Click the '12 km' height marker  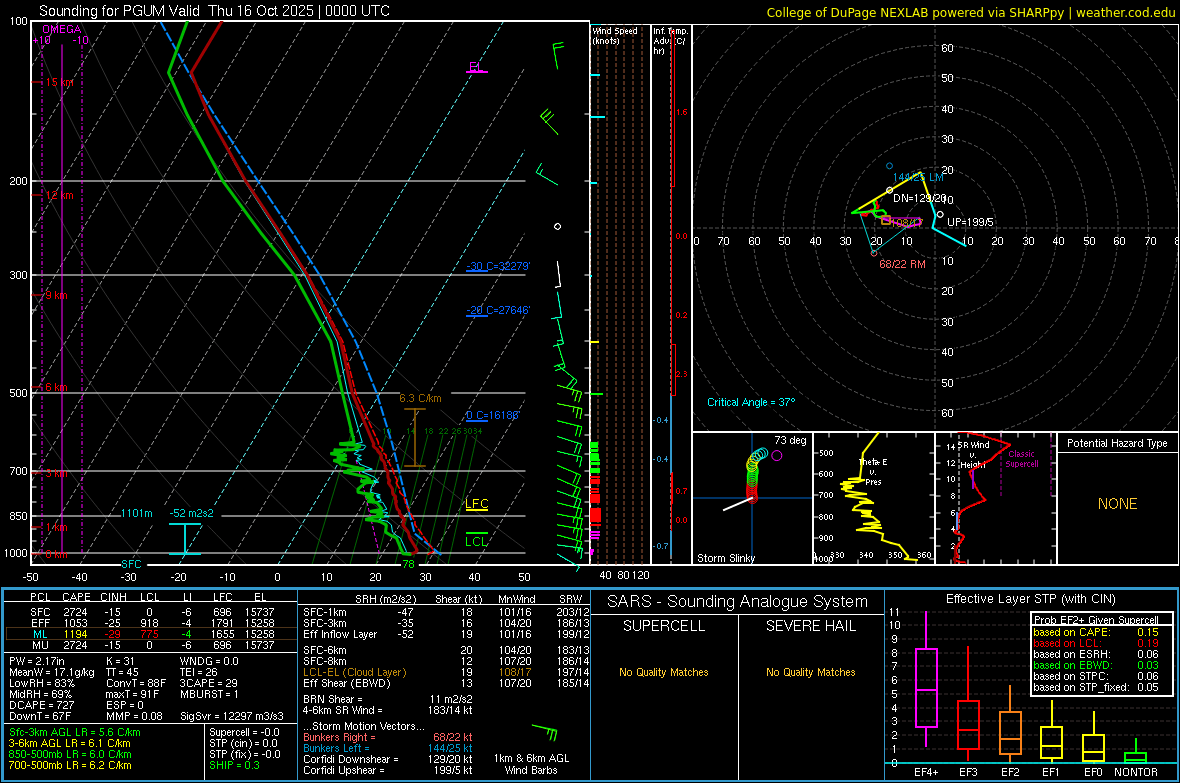(x=59, y=195)
